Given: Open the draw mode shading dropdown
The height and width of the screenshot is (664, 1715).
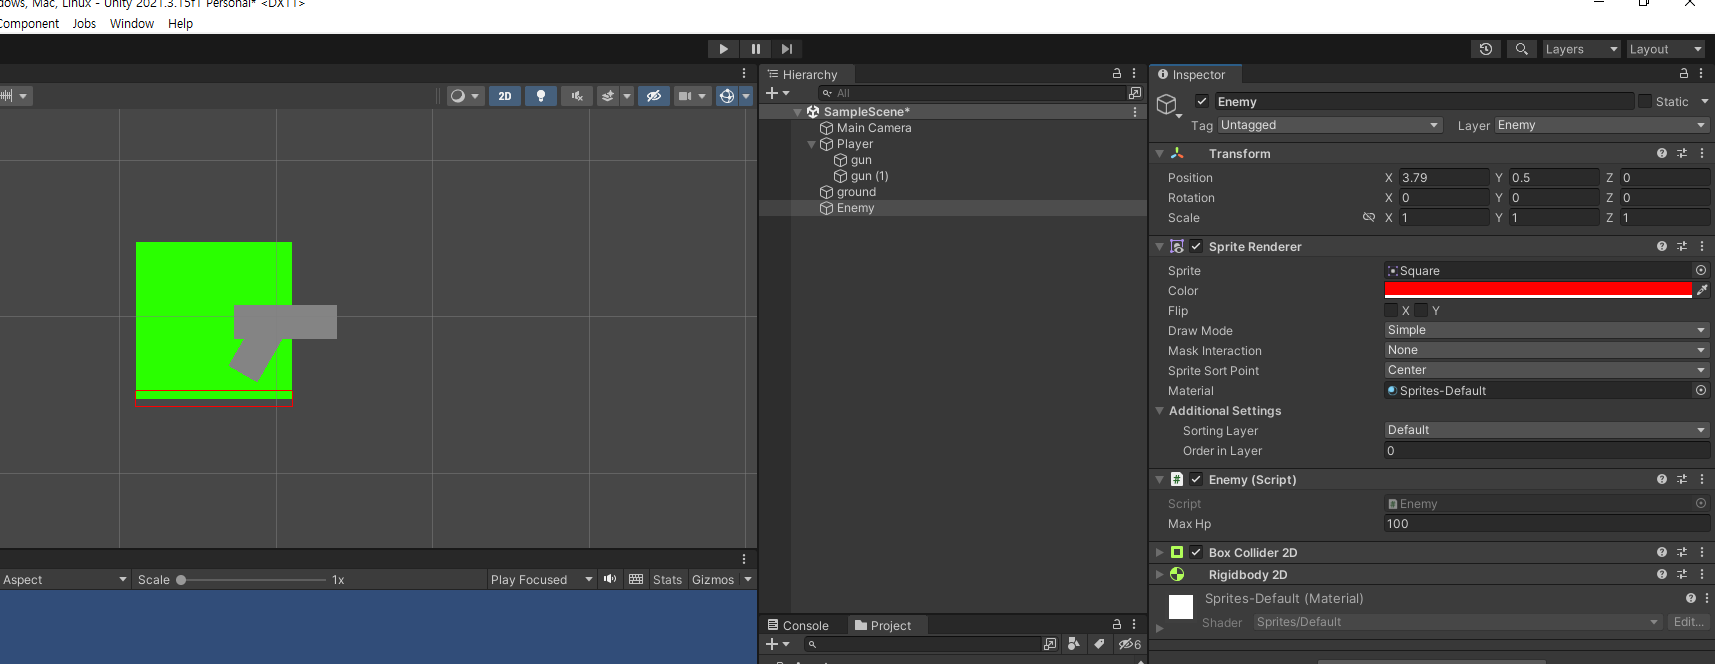Looking at the screenshot, I should coord(465,96).
